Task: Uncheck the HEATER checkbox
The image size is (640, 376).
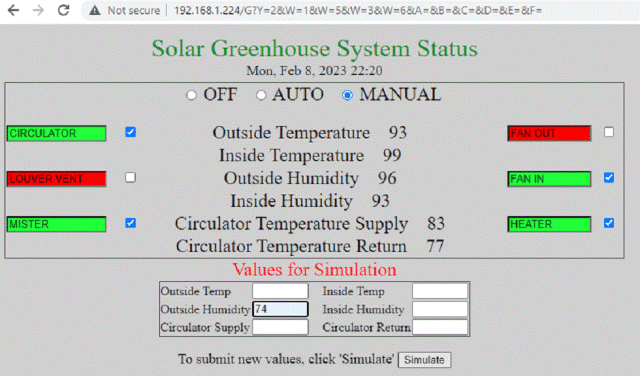Action: coord(609,223)
